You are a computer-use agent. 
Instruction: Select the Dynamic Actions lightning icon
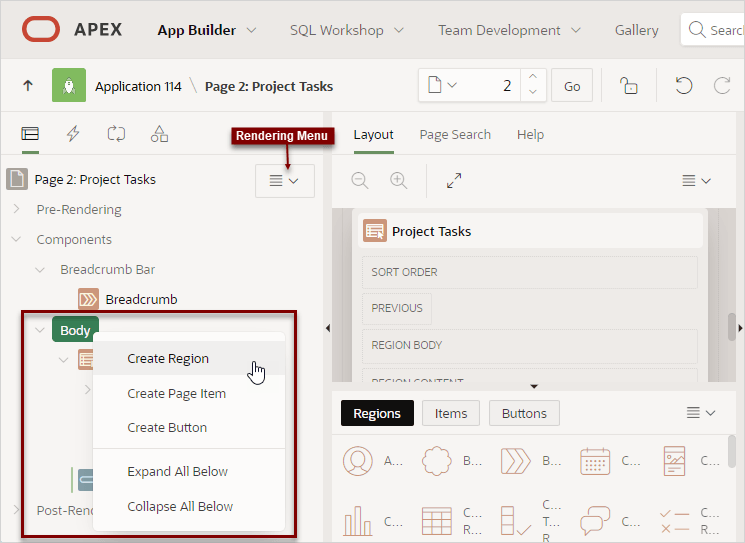point(73,134)
